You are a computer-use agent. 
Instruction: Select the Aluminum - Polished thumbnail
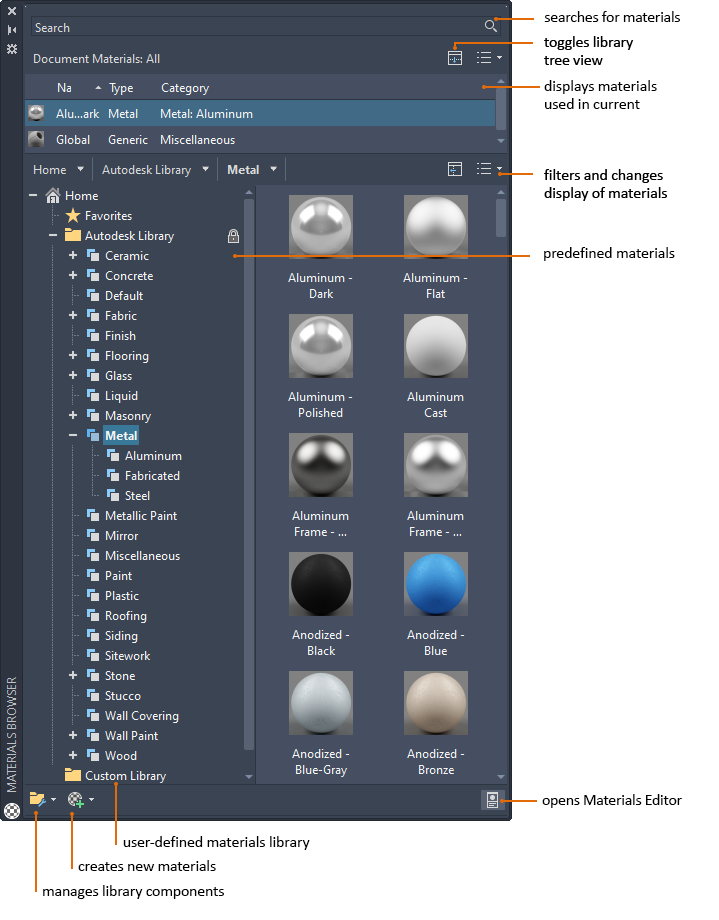tap(320, 346)
